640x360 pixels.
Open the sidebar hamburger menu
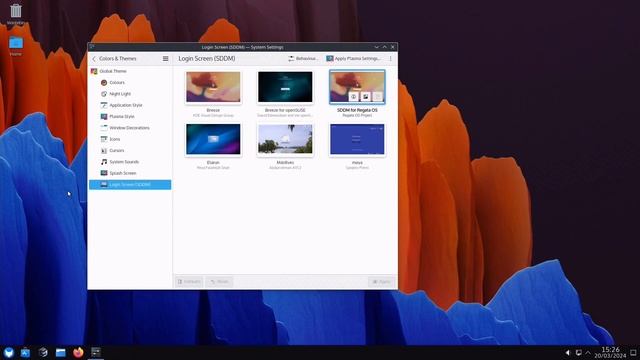click(x=165, y=59)
